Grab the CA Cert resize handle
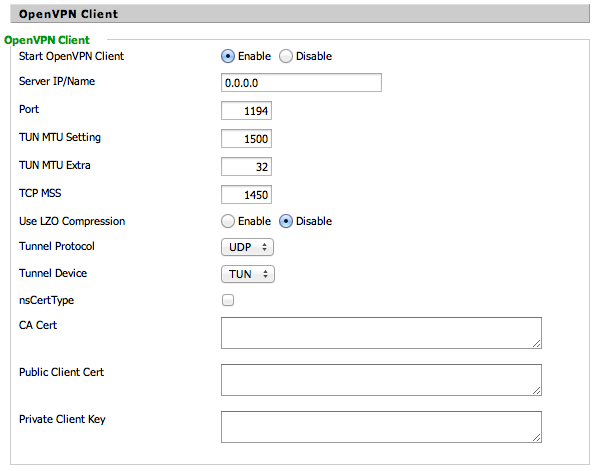 [x=537, y=344]
